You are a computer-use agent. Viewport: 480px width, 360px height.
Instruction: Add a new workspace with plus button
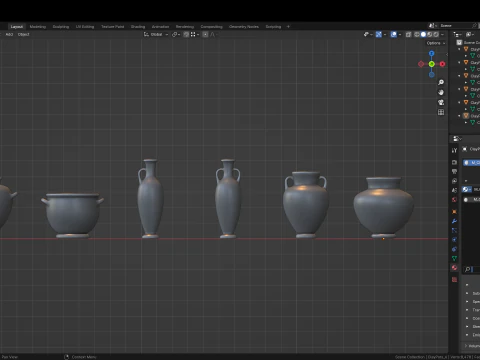click(288, 27)
